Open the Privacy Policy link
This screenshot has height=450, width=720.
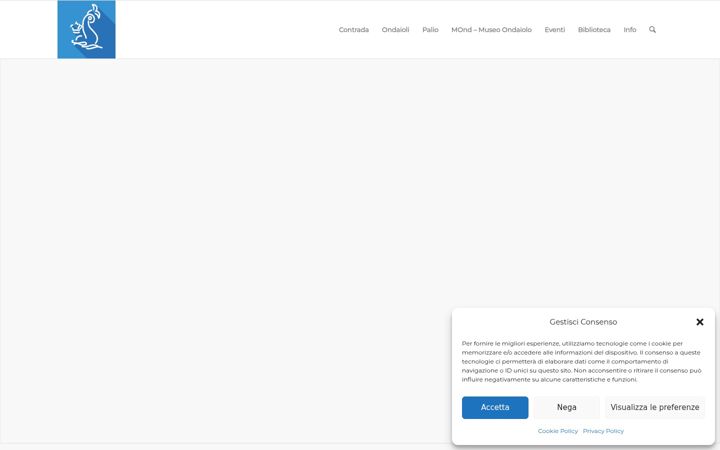(x=603, y=431)
